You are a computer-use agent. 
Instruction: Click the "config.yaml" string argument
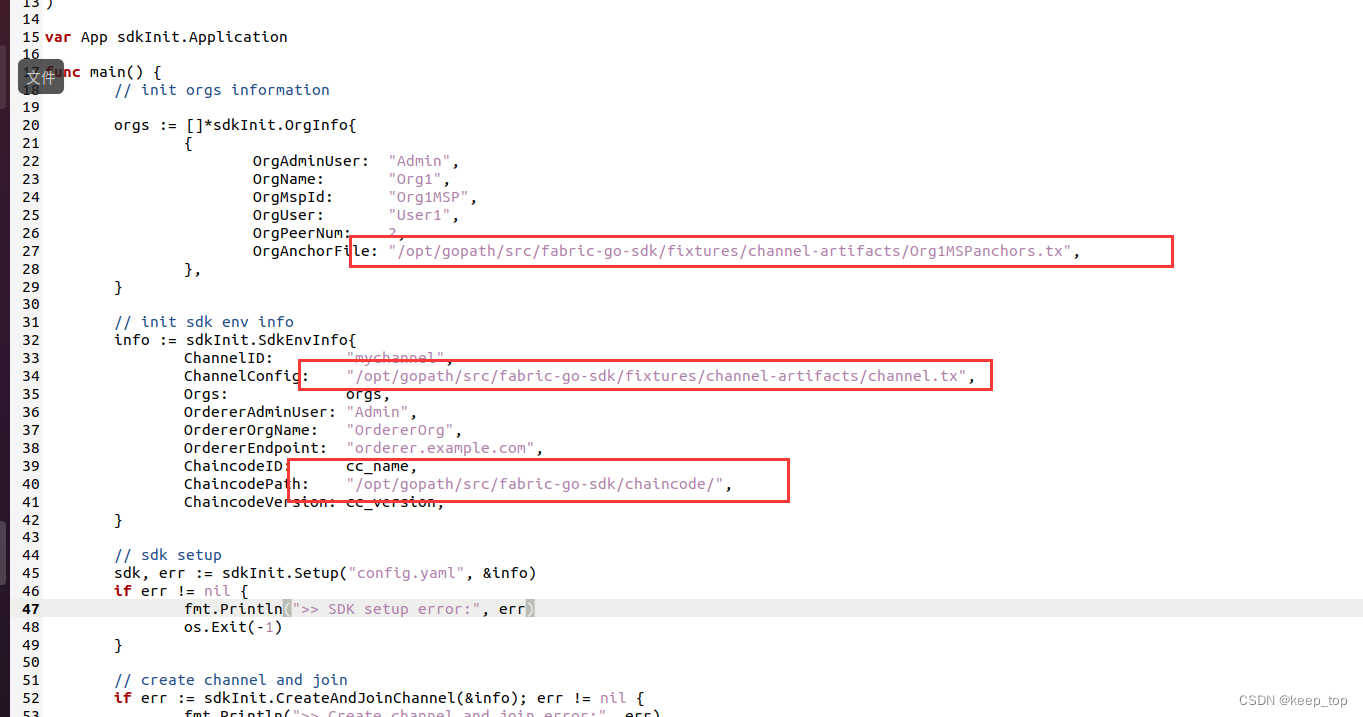(405, 573)
